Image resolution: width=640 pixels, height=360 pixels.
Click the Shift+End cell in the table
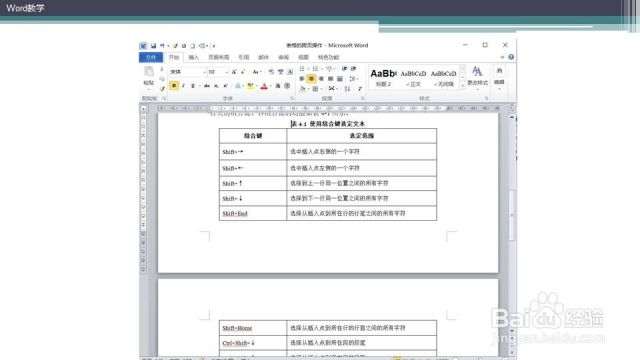tap(253, 213)
